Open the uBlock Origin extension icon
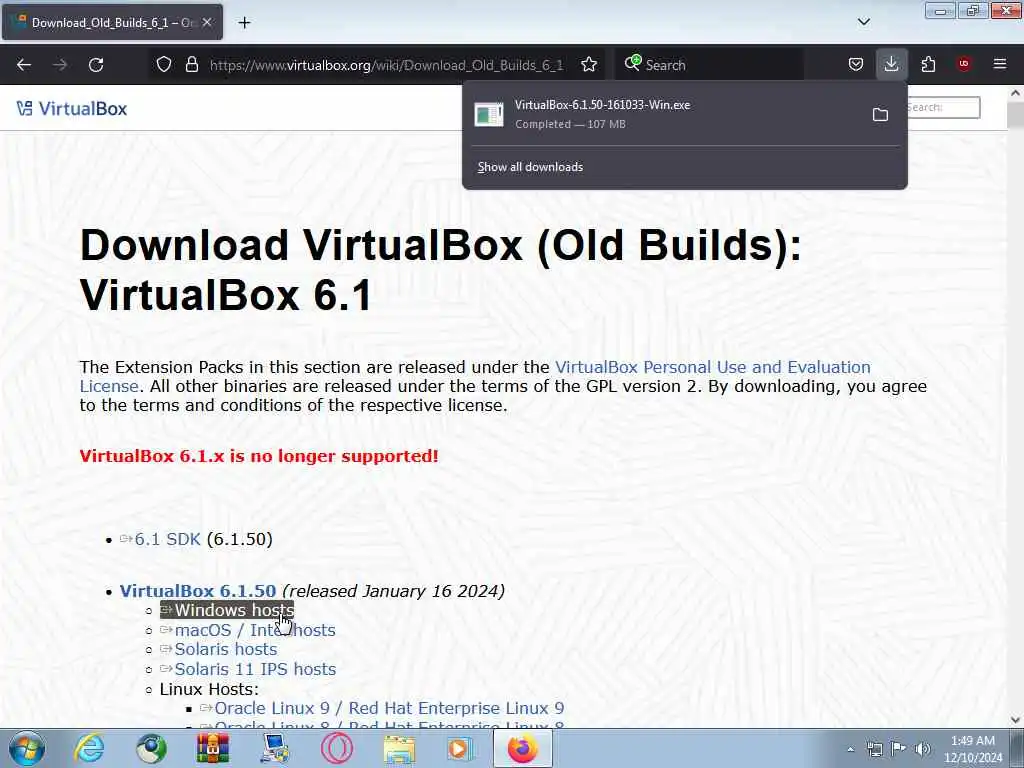 click(x=964, y=64)
